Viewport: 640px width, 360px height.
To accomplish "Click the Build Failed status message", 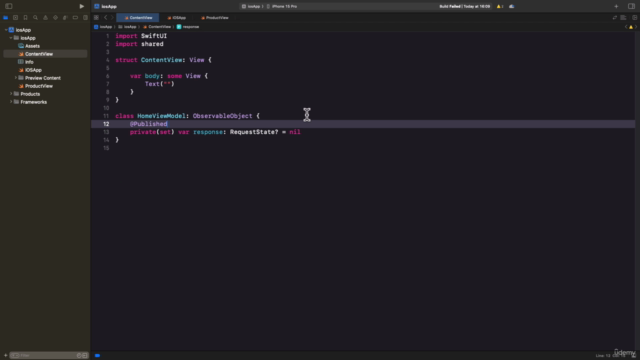I will (x=464, y=6).
